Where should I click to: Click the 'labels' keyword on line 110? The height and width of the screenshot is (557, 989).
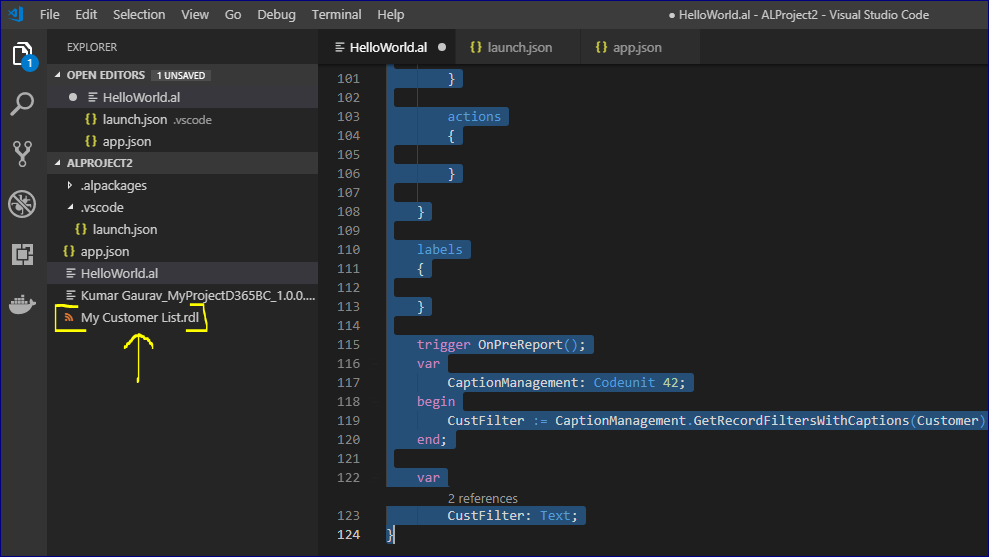click(x=440, y=249)
